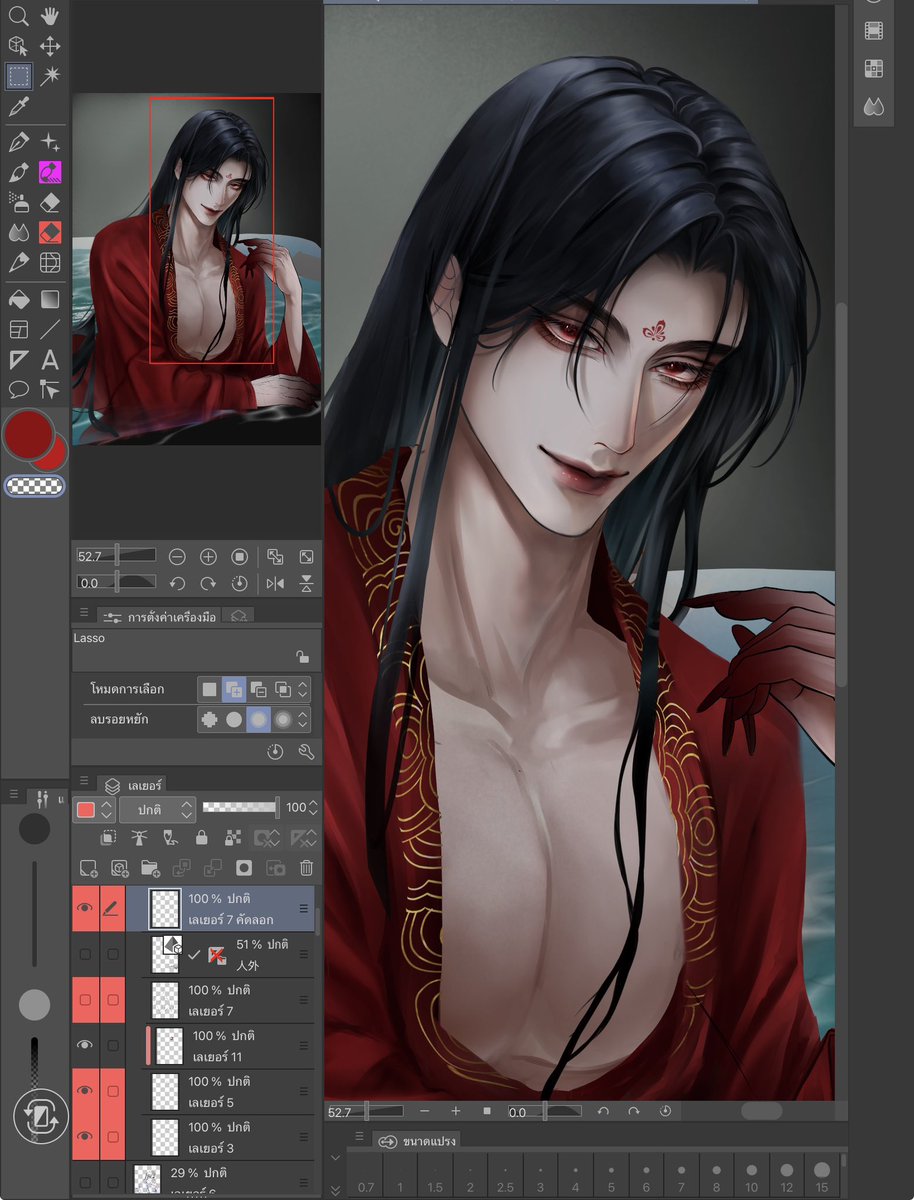Pick brush size 15 preset
Image resolution: width=914 pixels, height=1200 pixels.
click(822, 1177)
